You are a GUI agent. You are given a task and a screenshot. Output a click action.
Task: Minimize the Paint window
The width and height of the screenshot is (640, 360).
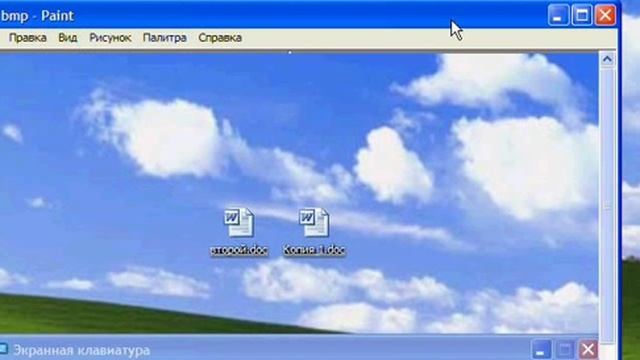tap(557, 16)
